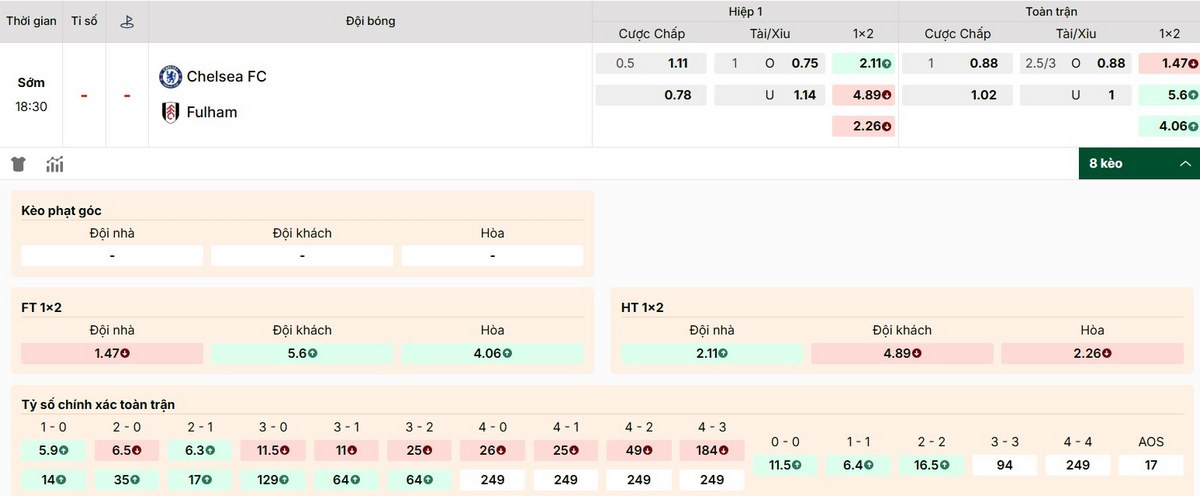Pick correct score 4-3 odds 184
This screenshot has width=1200, height=496.
[x=711, y=450]
